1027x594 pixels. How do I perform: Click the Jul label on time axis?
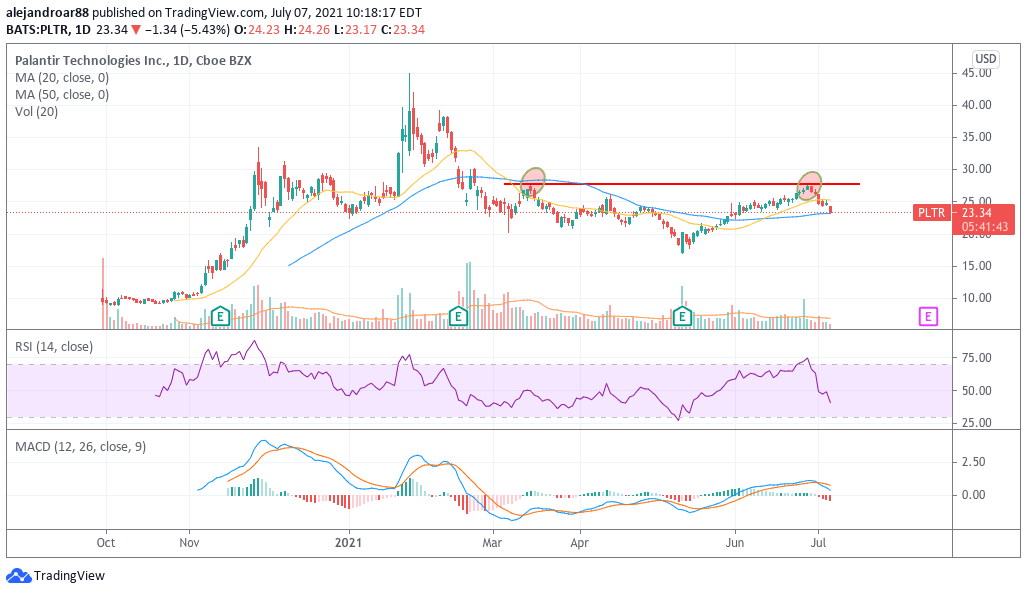click(818, 542)
